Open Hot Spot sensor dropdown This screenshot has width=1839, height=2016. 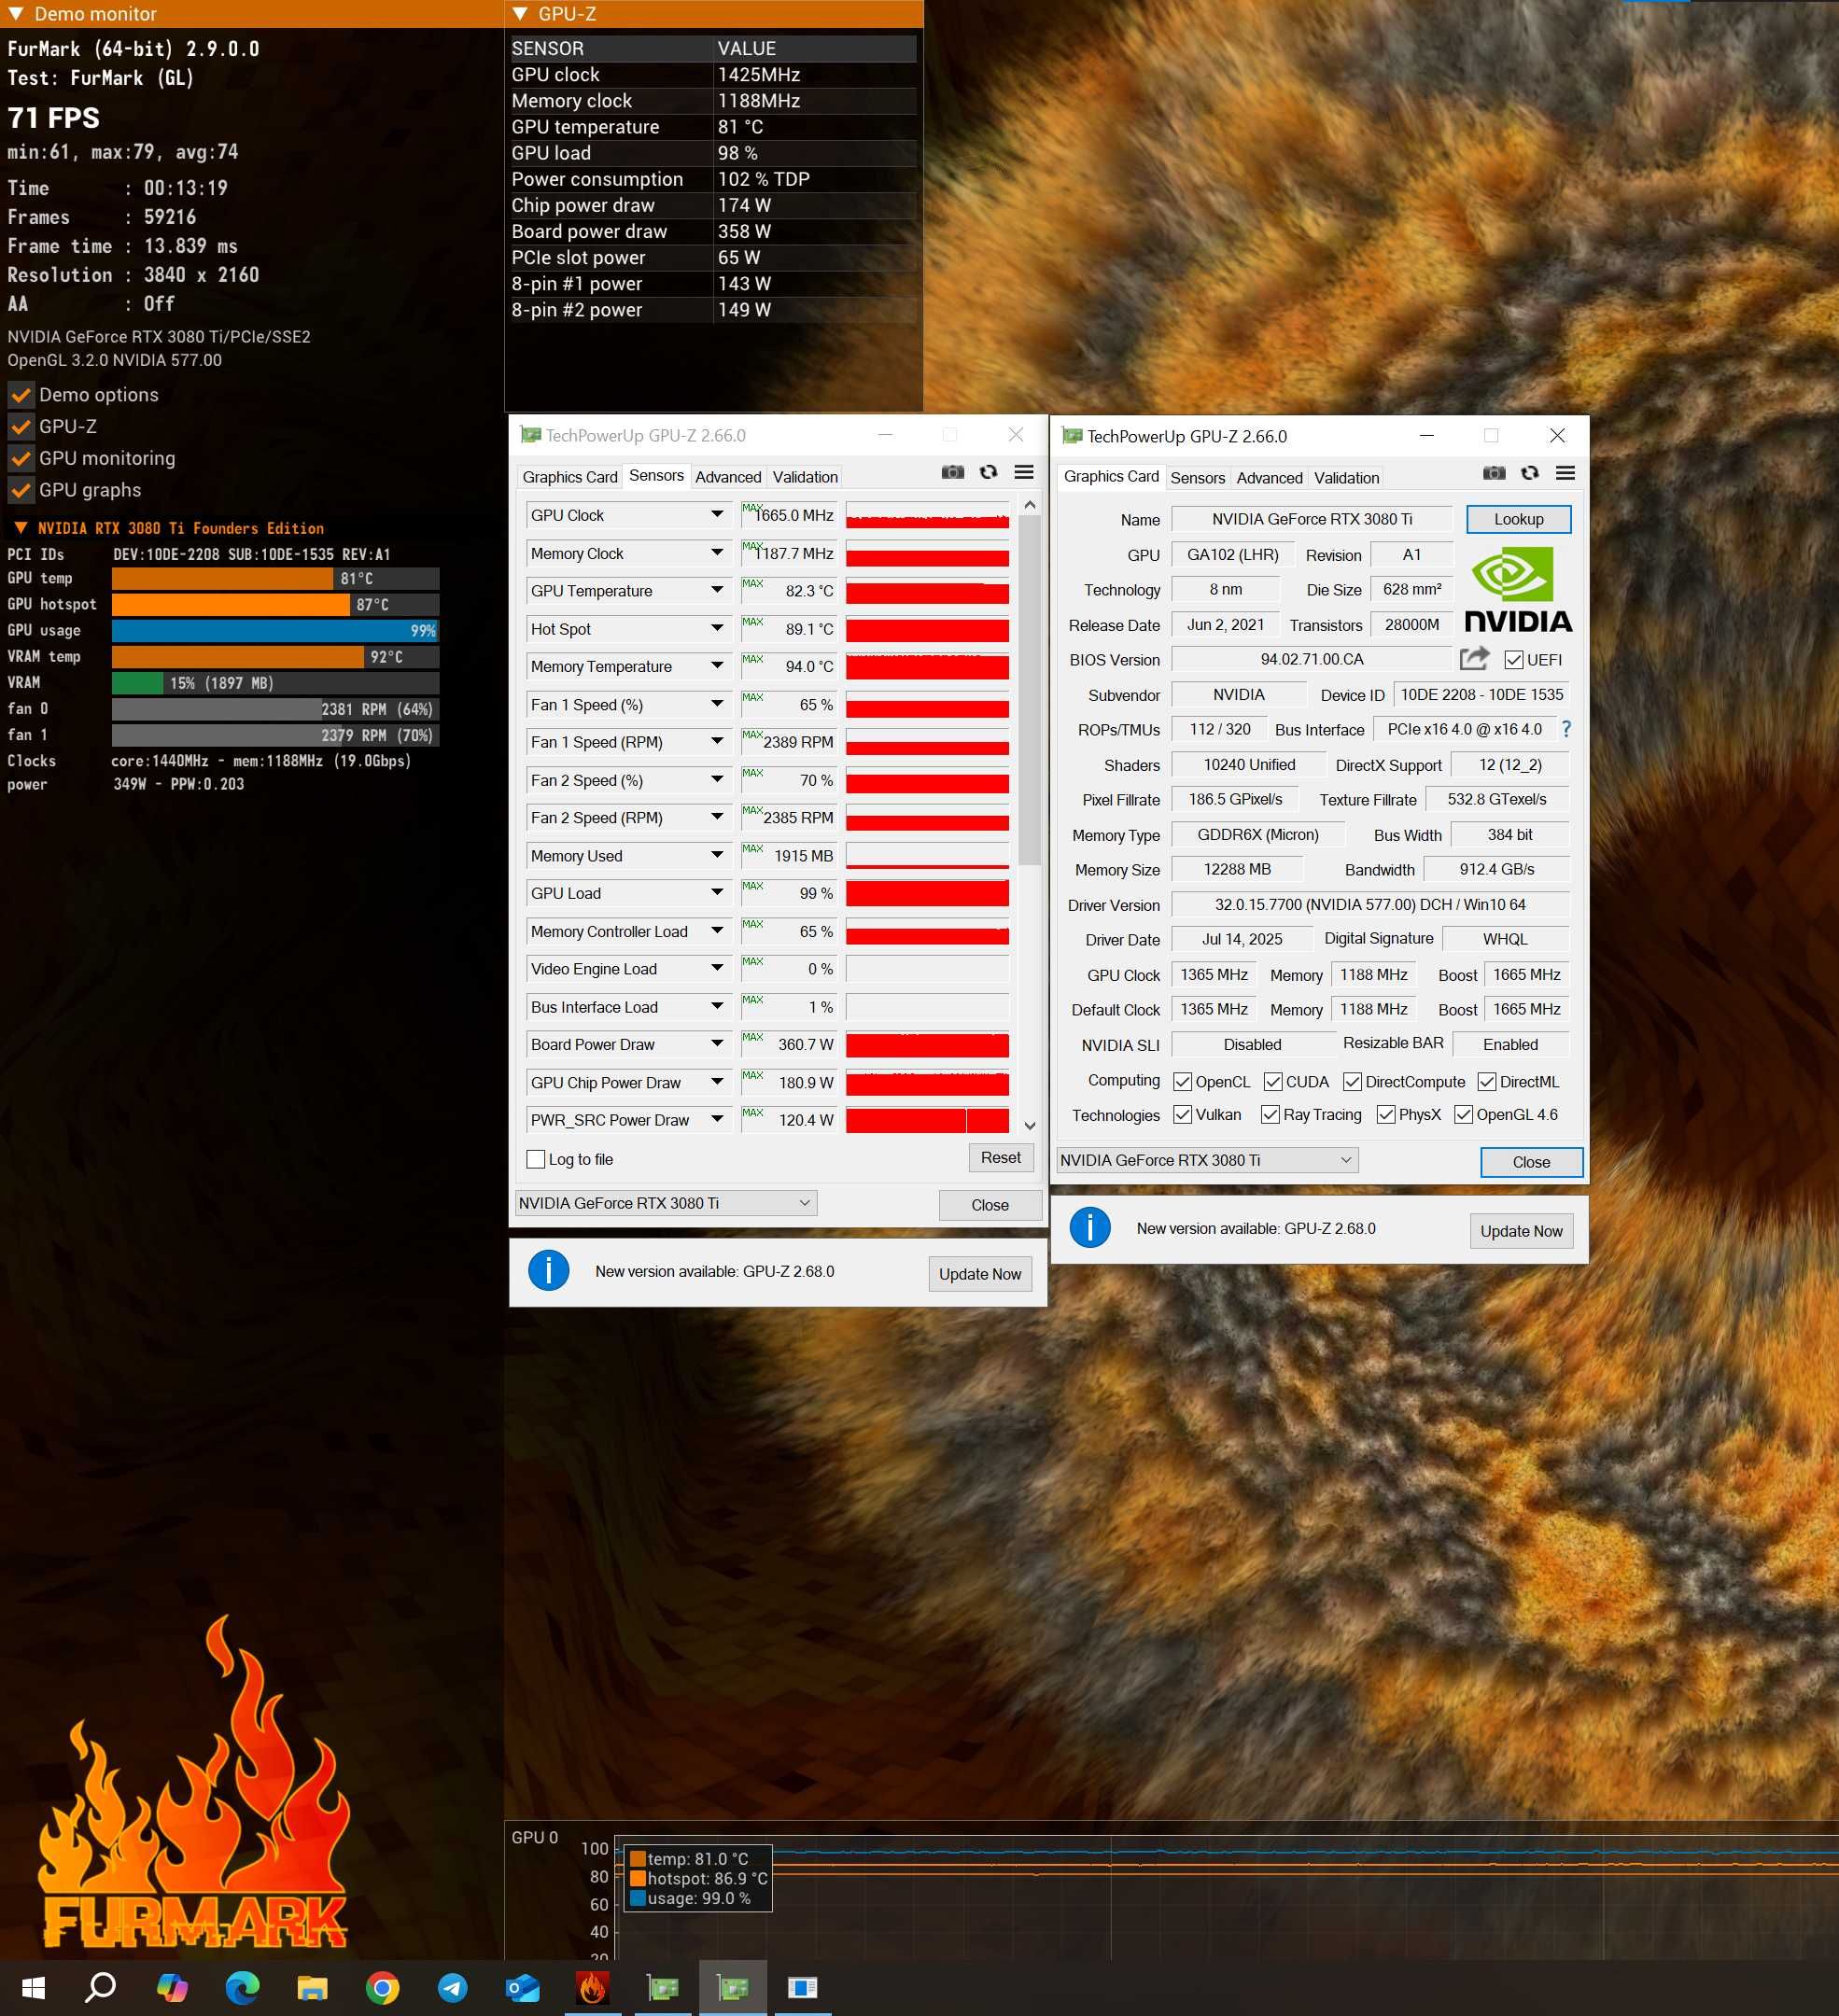[x=717, y=628]
